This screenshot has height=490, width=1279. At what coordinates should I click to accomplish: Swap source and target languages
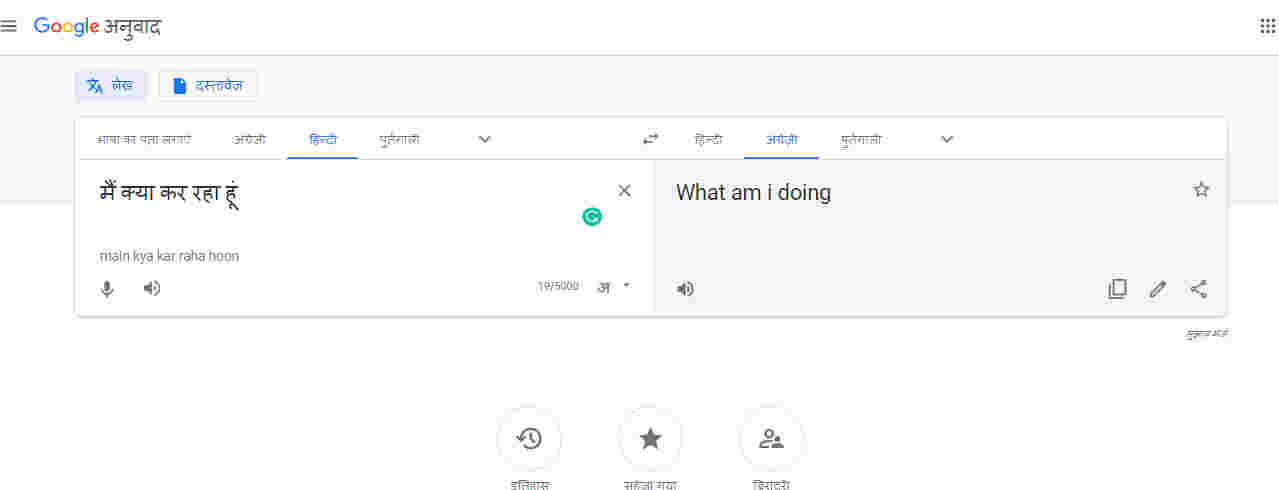pos(651,139)
